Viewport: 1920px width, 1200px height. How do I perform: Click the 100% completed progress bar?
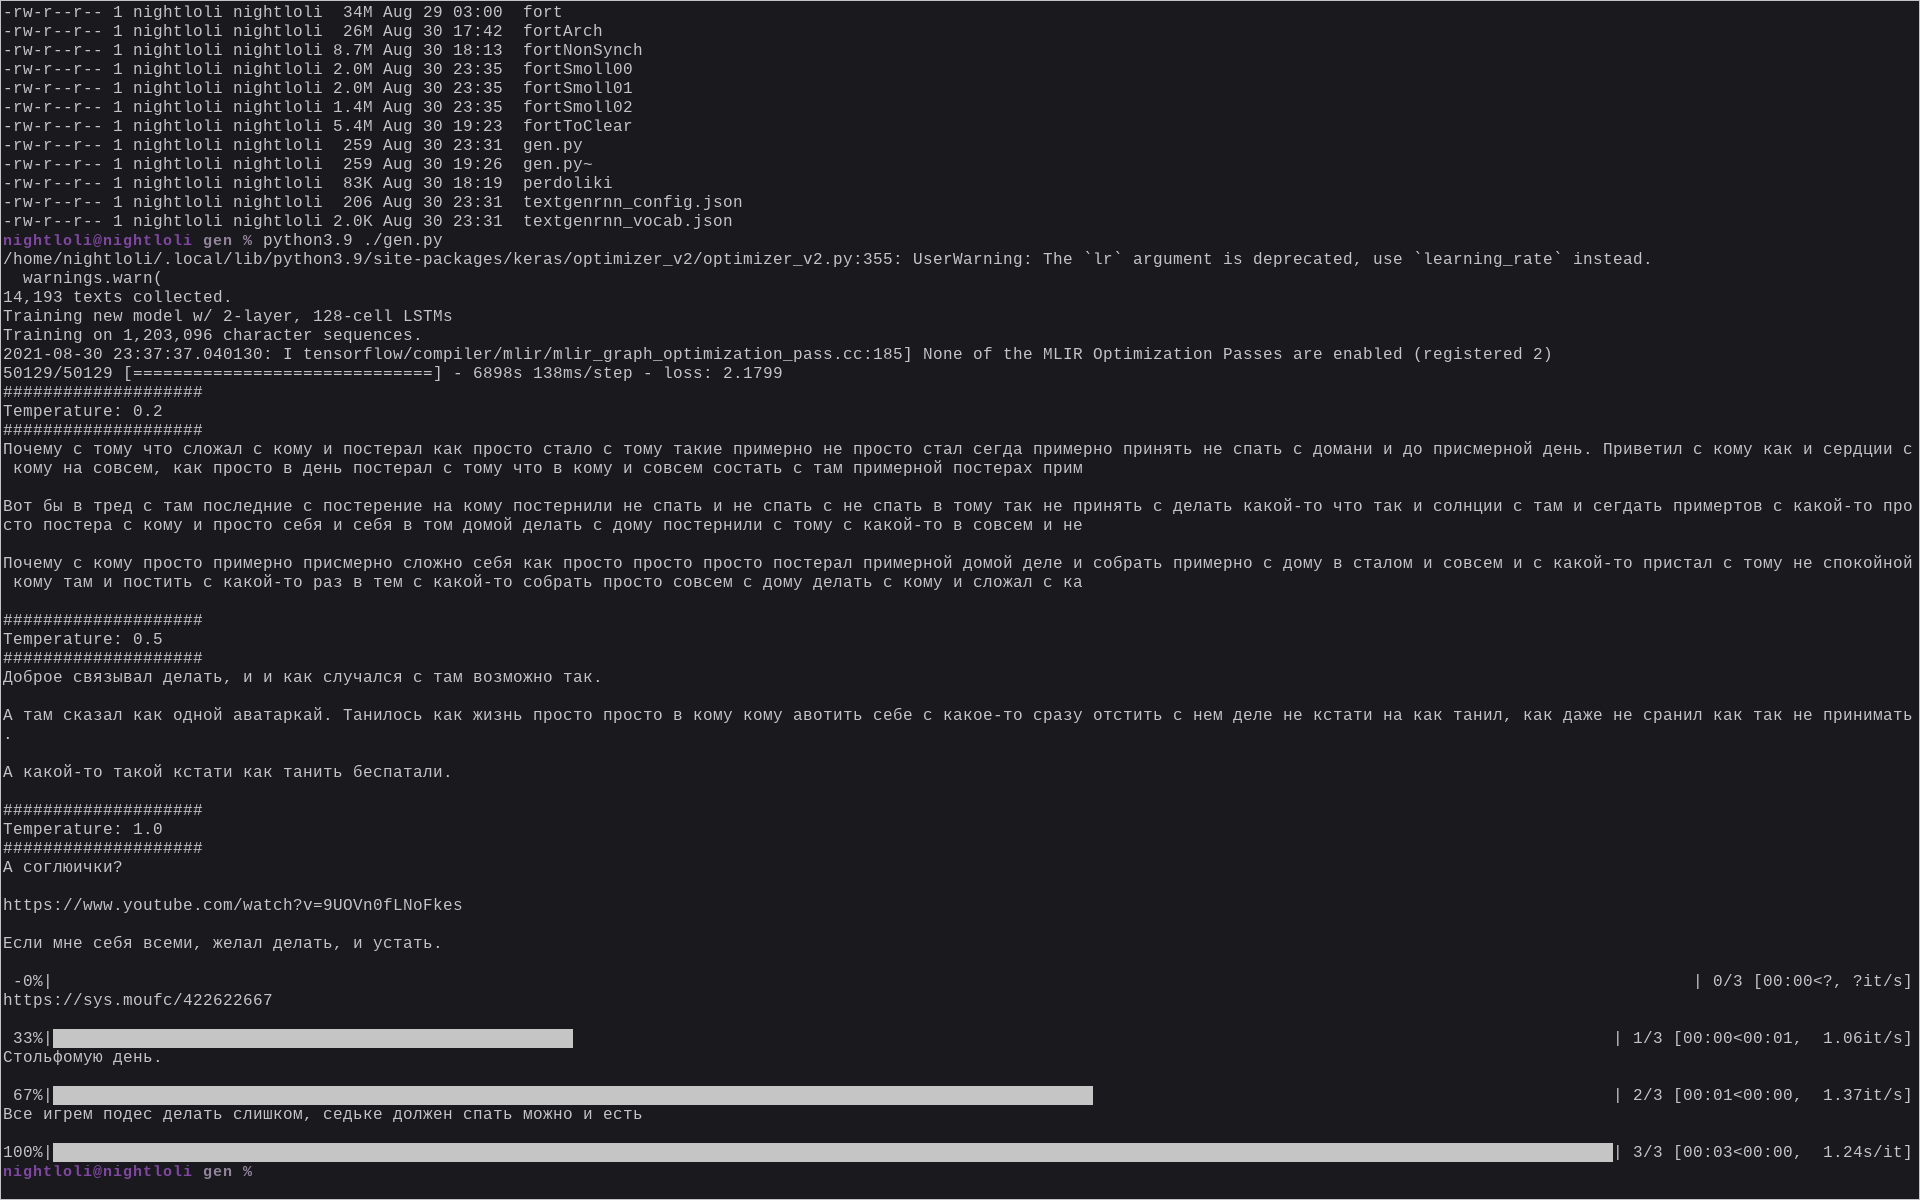(x=832, y=1152)
